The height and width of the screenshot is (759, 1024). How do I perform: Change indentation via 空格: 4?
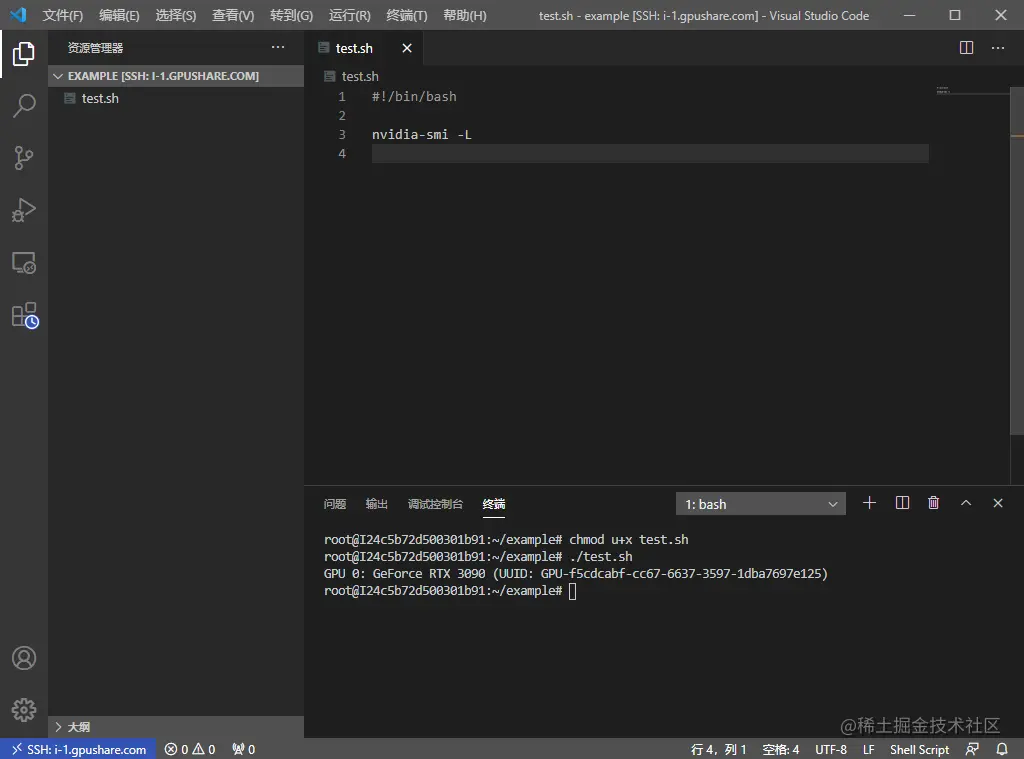(780, 749)
